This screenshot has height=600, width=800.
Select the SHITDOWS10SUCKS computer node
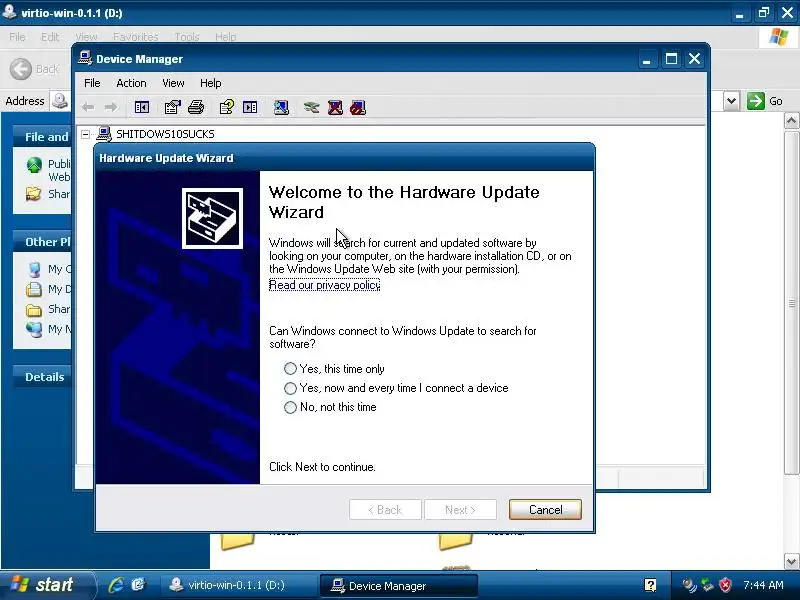(x=165, y=134)
